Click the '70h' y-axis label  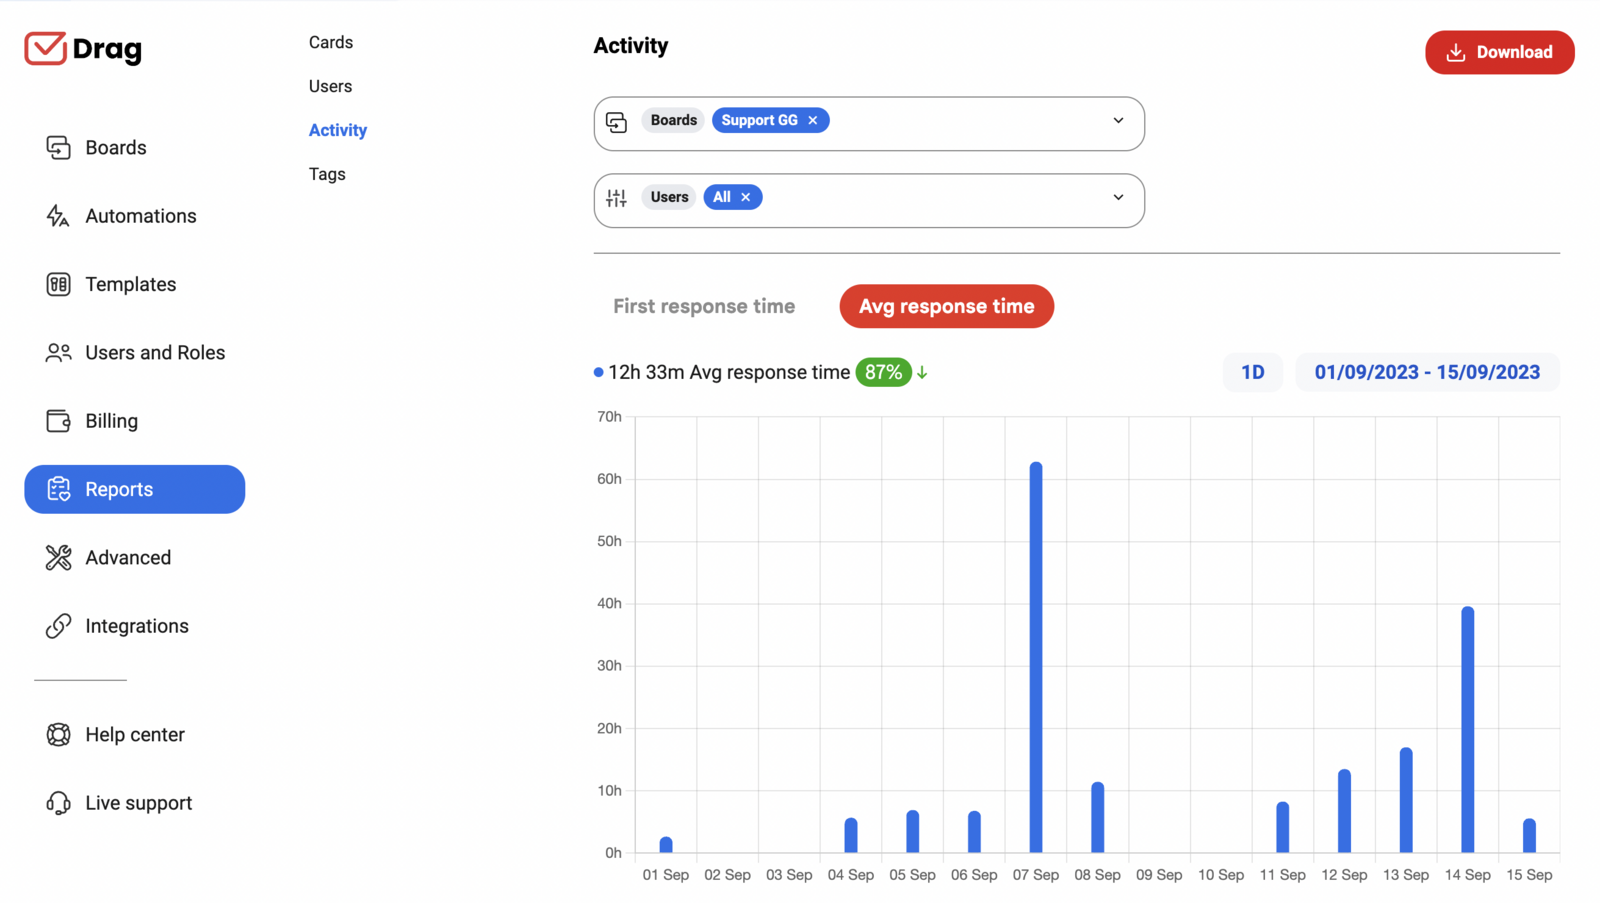coord(609,417)
